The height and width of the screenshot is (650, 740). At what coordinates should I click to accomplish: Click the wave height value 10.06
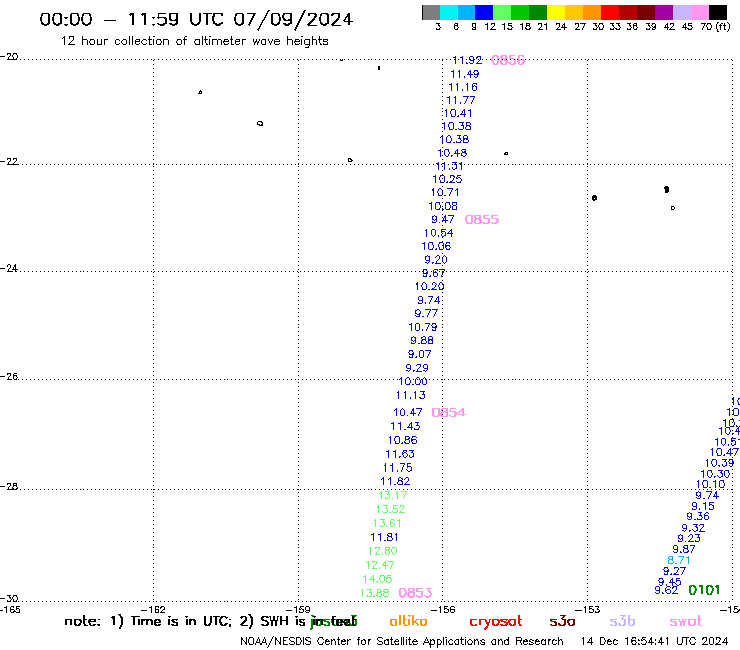coord(436,246)
